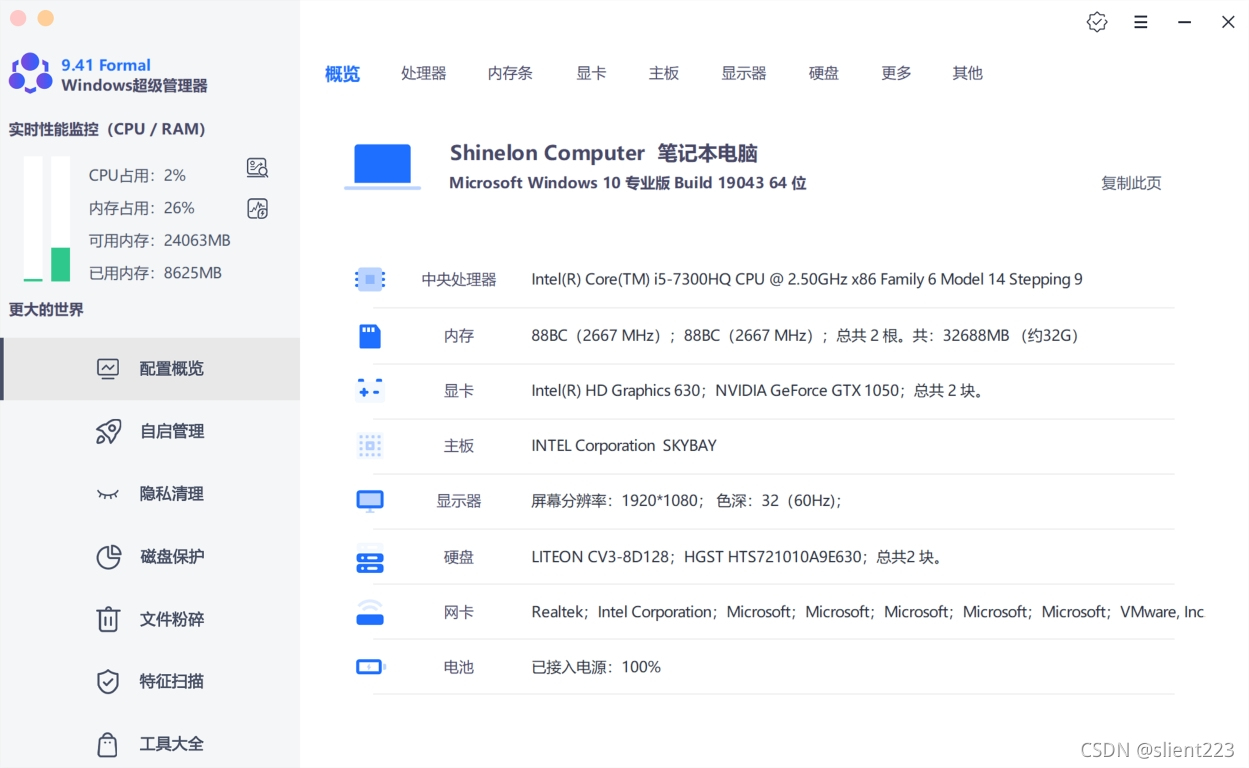Image resolution: width=1249 pixels, height=768 pixels.
Task: Switch to the 概览 tab
Action: click(x=342, y=74)
